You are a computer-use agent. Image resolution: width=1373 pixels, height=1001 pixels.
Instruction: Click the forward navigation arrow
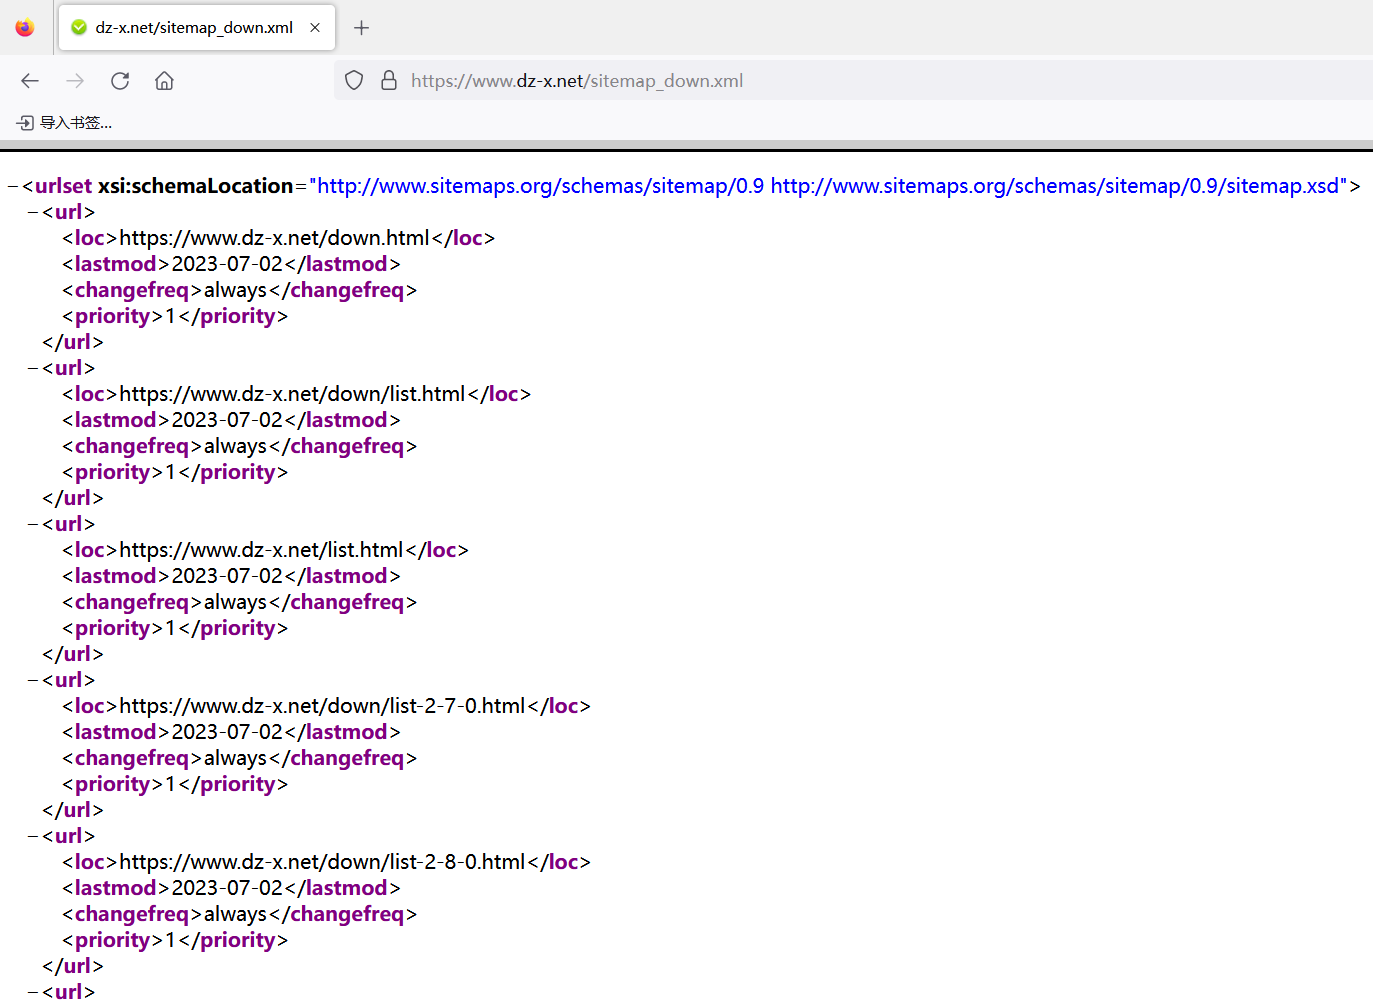tap(75, 81)
